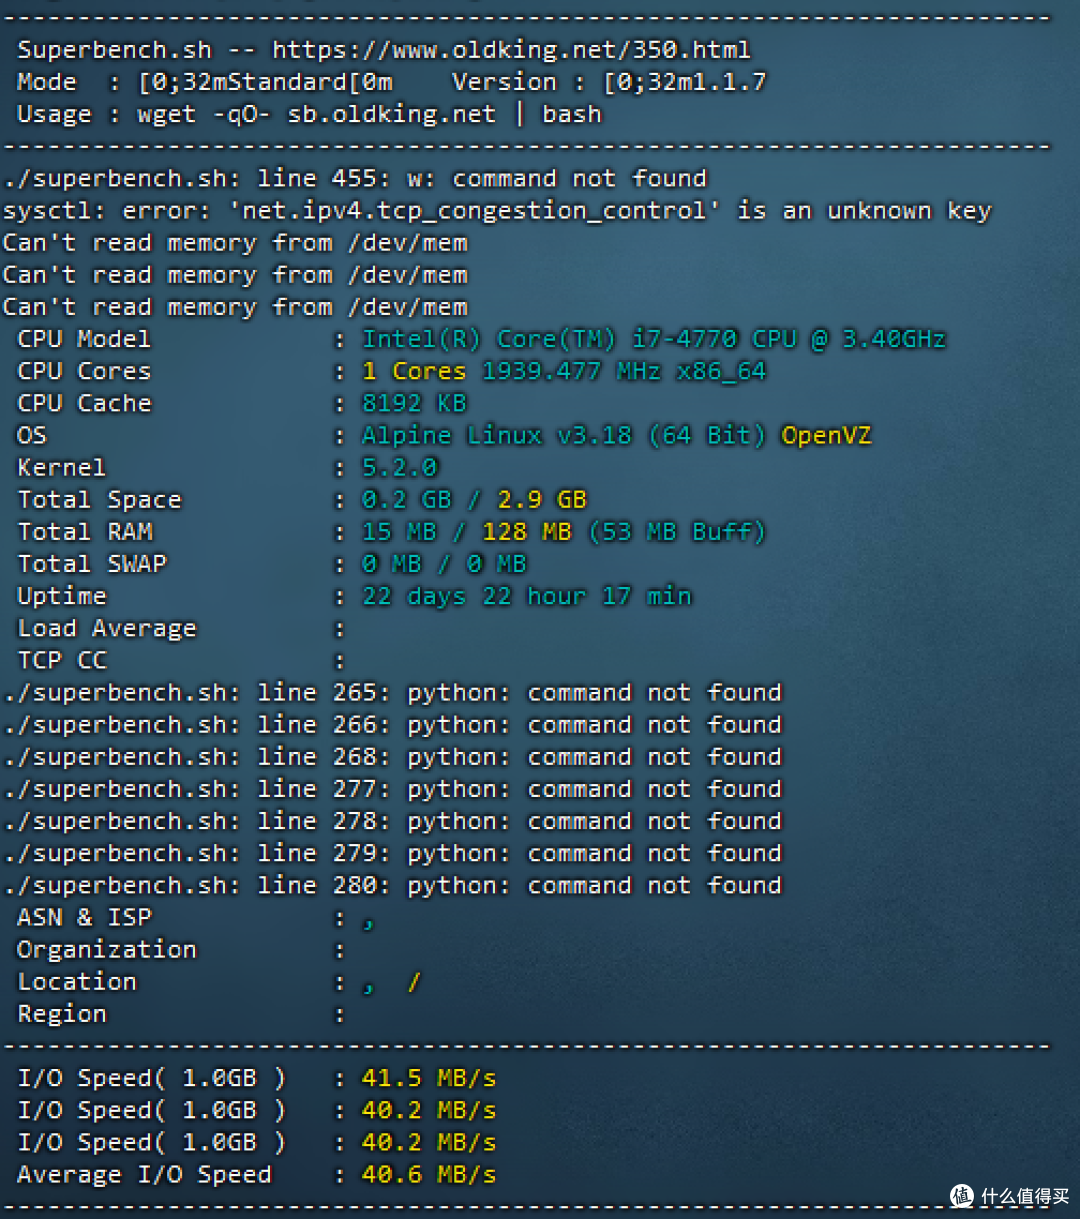The width and height of the screenshot is (1080, 1219).
Task: Click the oldking.net/350.html URL
Action: click(511, 50)
